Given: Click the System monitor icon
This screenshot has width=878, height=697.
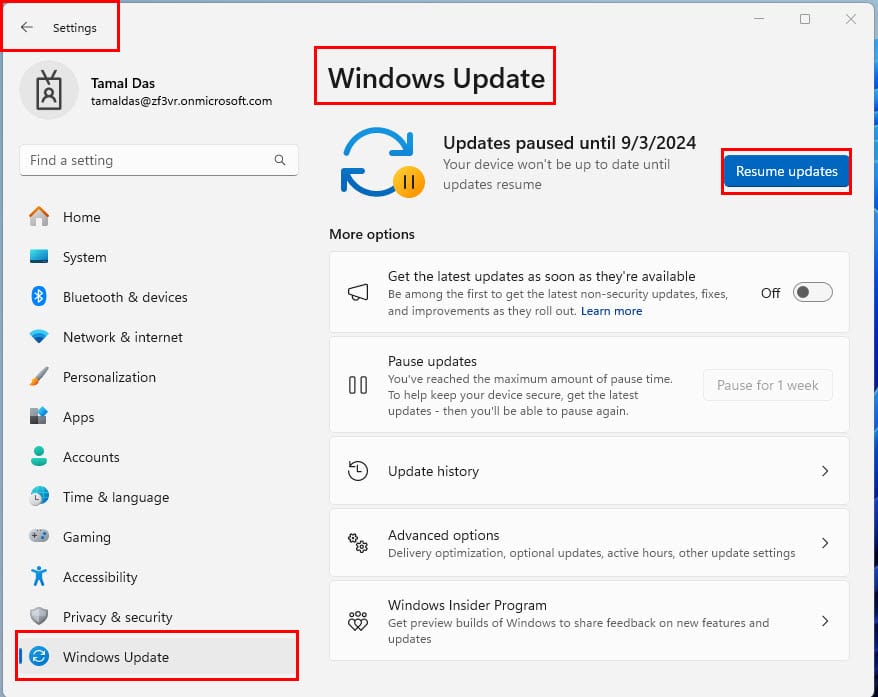Looking at the screenshot, I should [x=39, y=256].
